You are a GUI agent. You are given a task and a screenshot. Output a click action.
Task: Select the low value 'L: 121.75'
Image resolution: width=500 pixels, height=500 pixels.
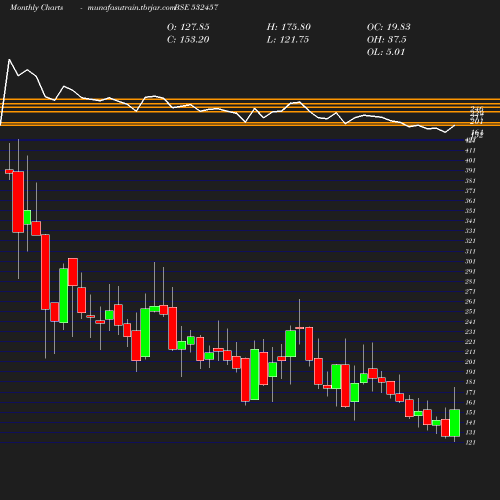(x=288, y=40)
